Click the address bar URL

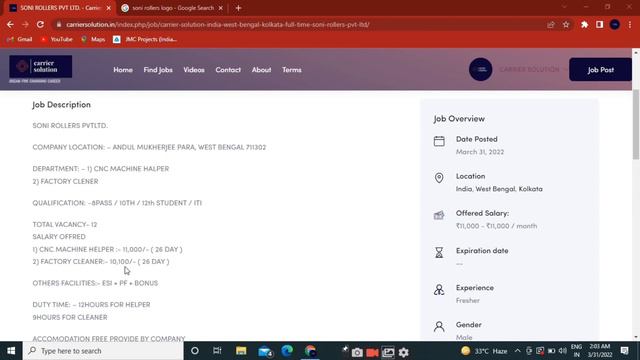(x=218, y=24)
